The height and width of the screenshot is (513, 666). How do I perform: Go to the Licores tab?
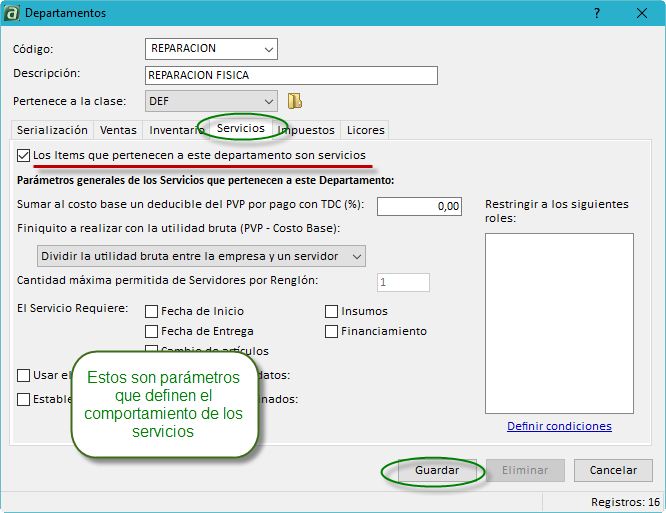[365, 130]
